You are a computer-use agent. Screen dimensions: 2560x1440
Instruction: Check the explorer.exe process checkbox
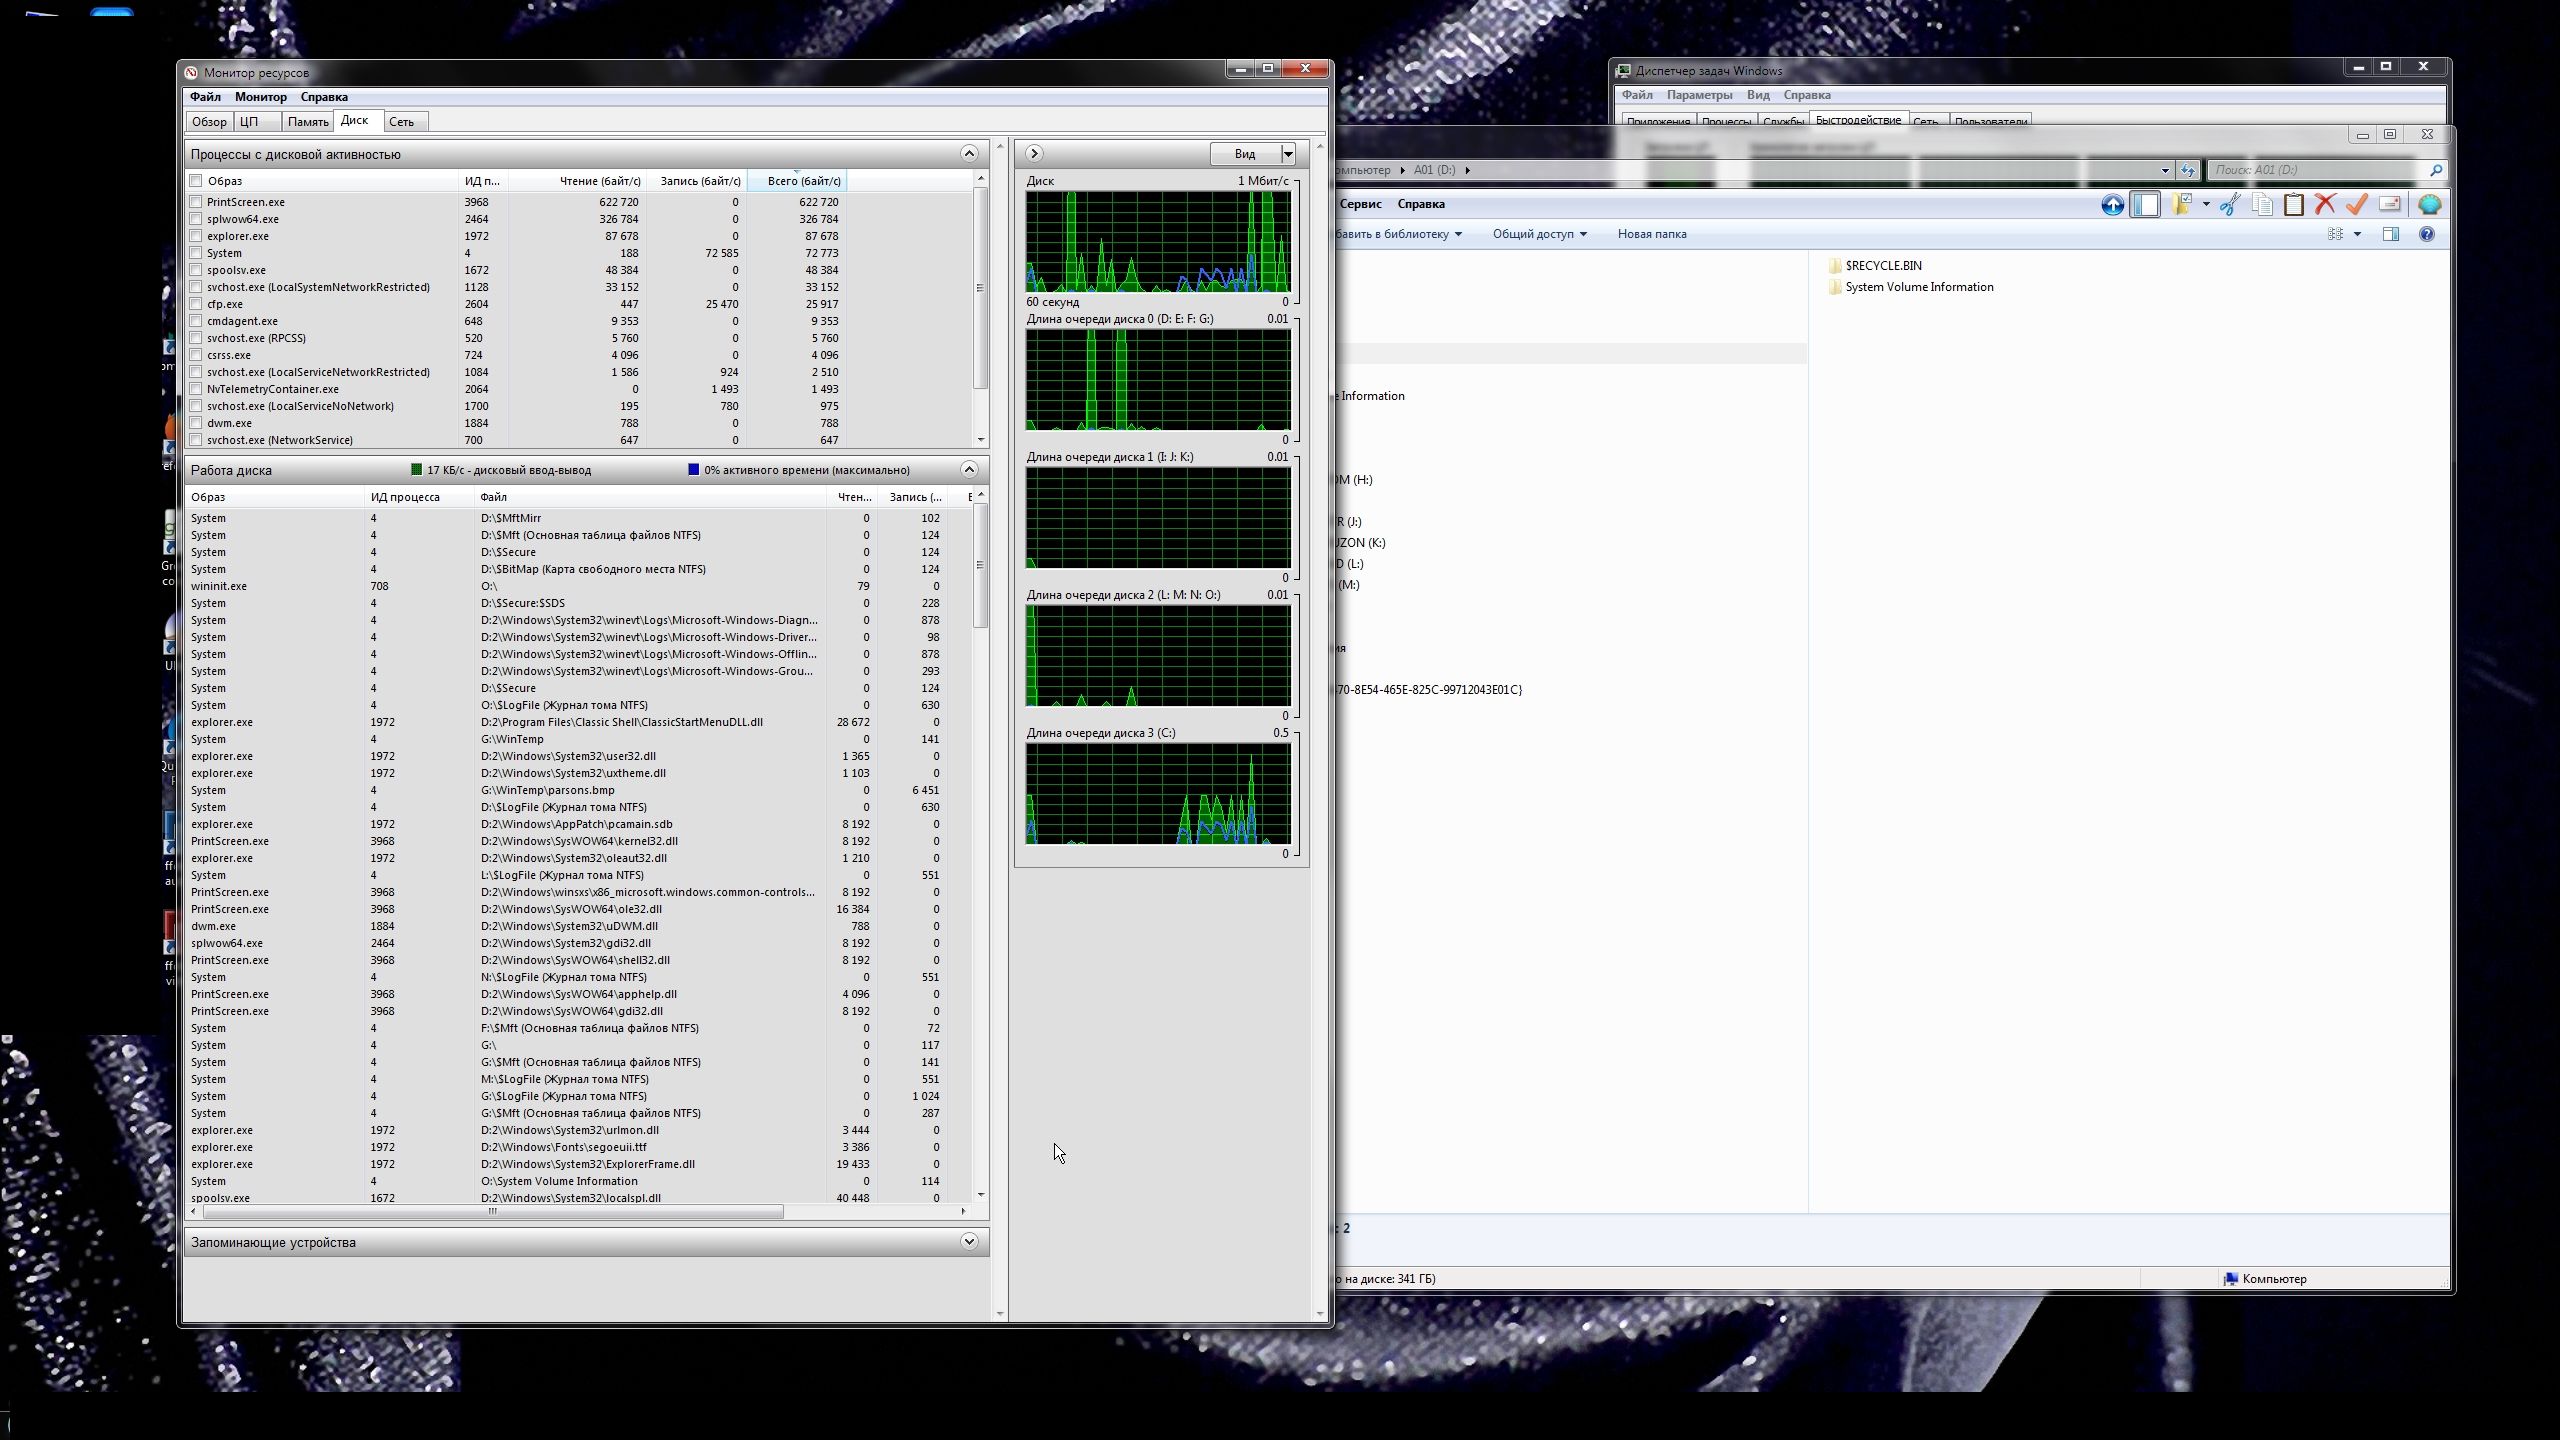(196, 236)
